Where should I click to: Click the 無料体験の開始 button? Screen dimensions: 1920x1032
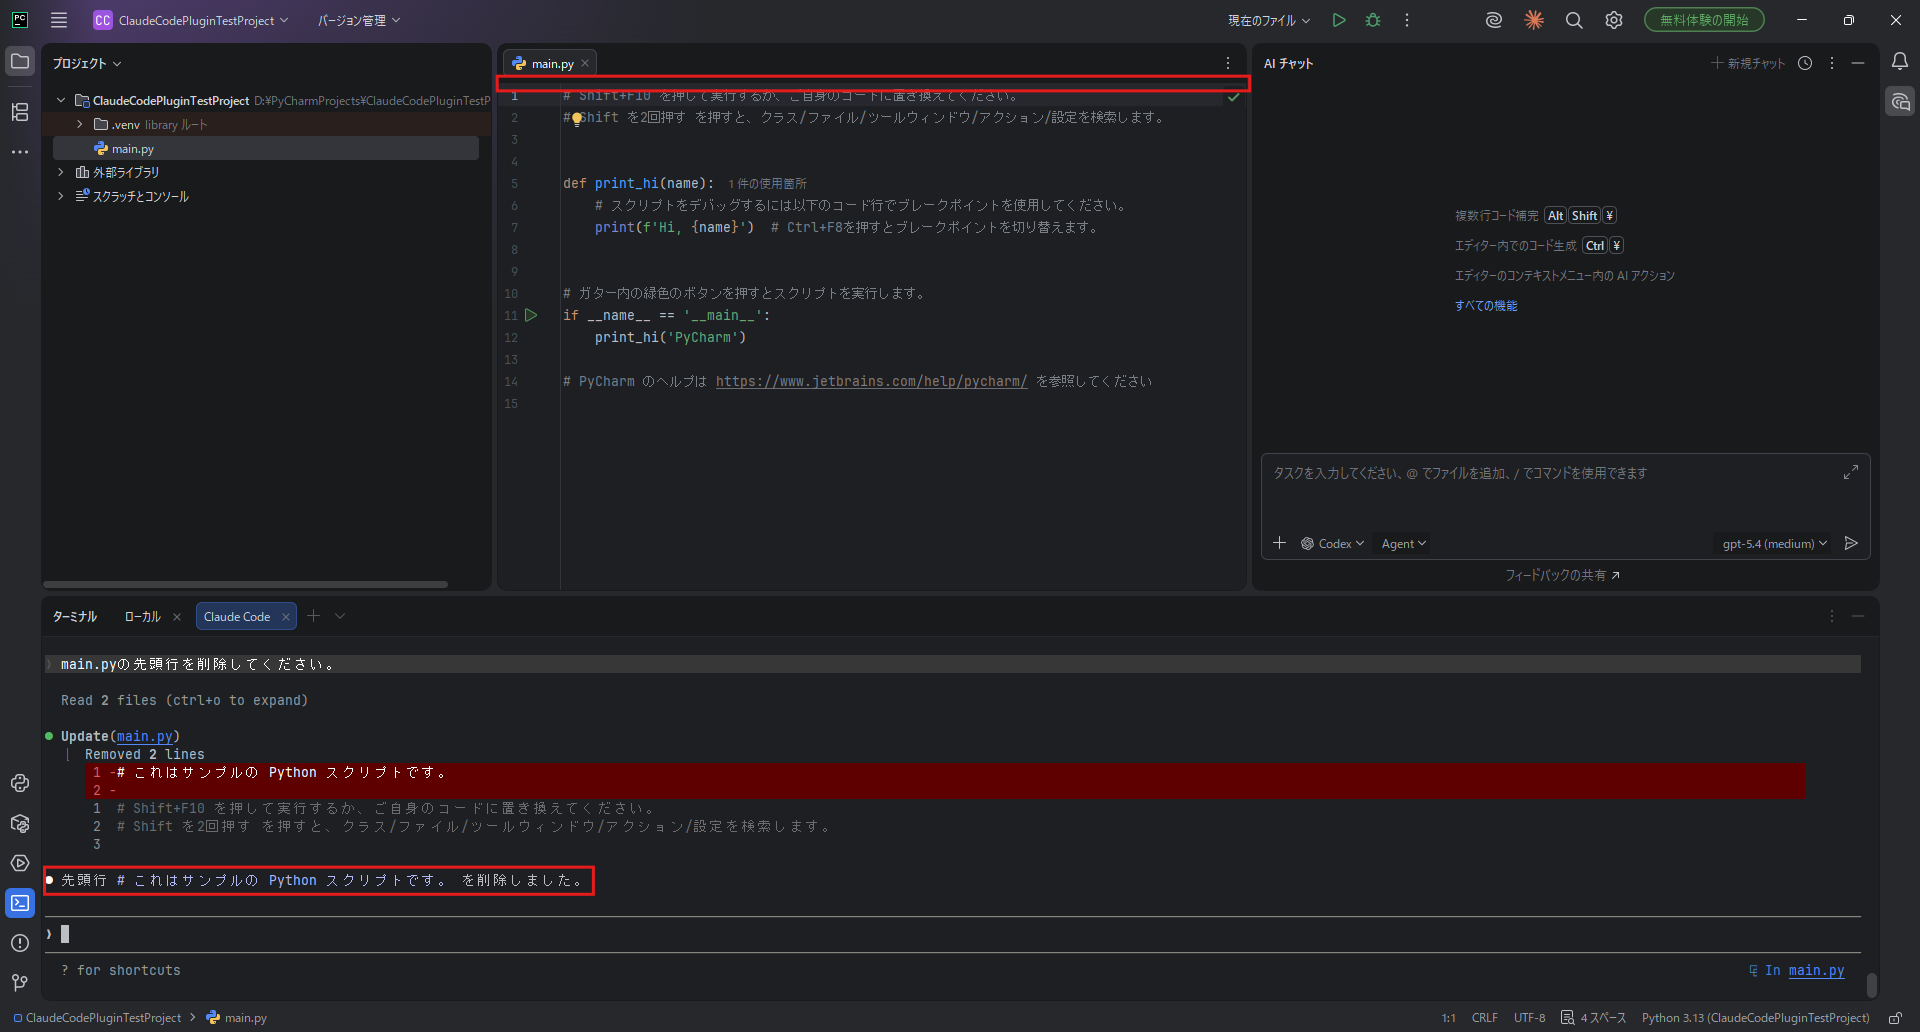point(1703,20)
